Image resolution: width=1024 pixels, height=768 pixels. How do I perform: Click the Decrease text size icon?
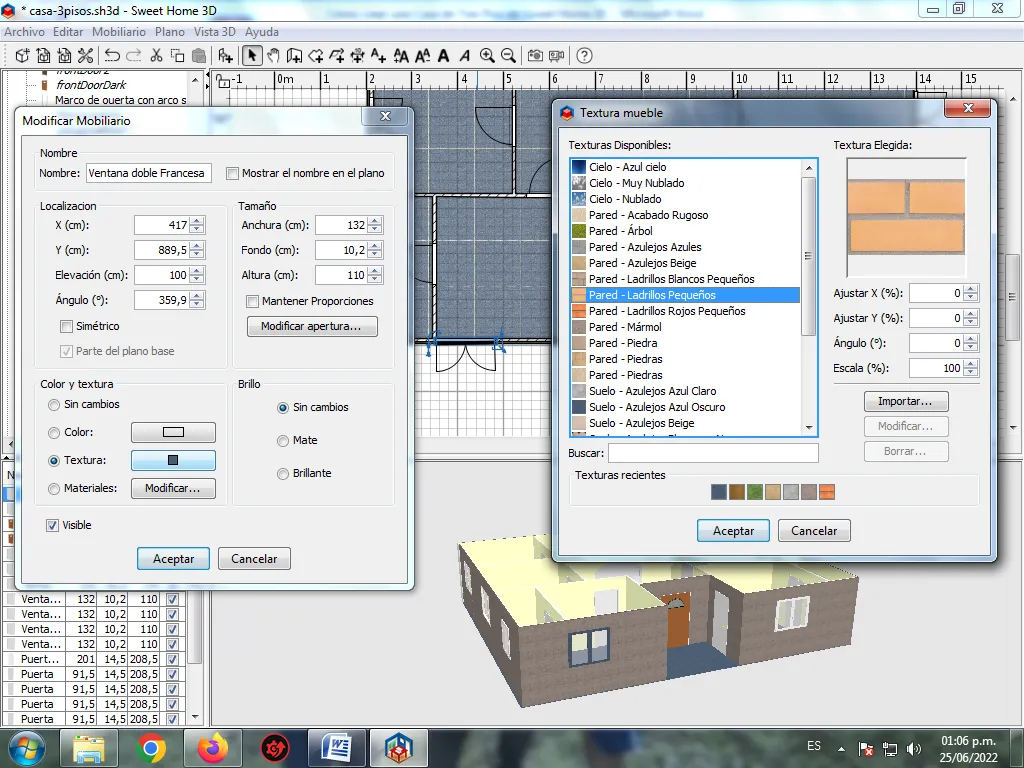422,56
